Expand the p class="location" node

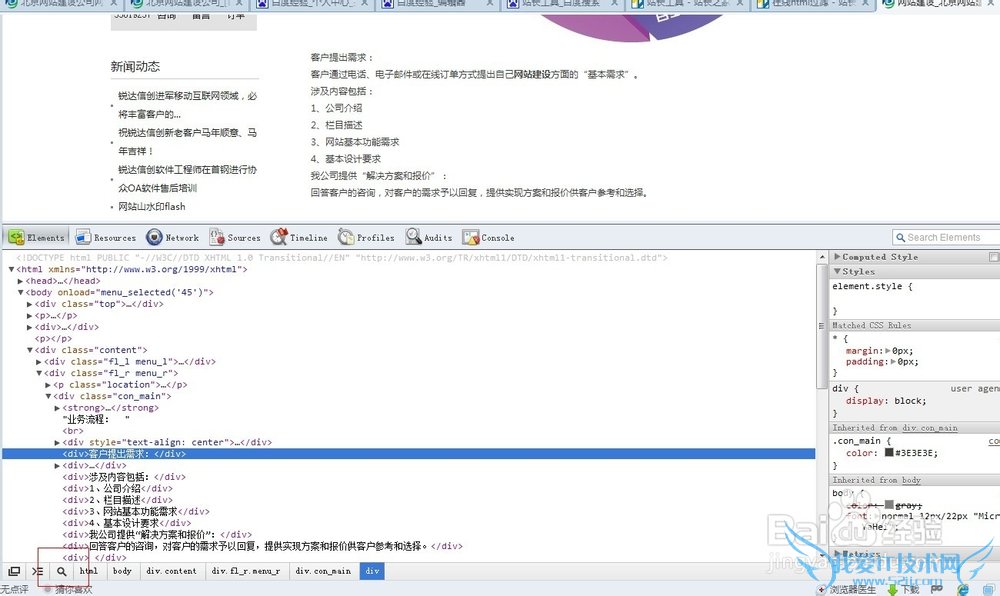coord(48,385)
